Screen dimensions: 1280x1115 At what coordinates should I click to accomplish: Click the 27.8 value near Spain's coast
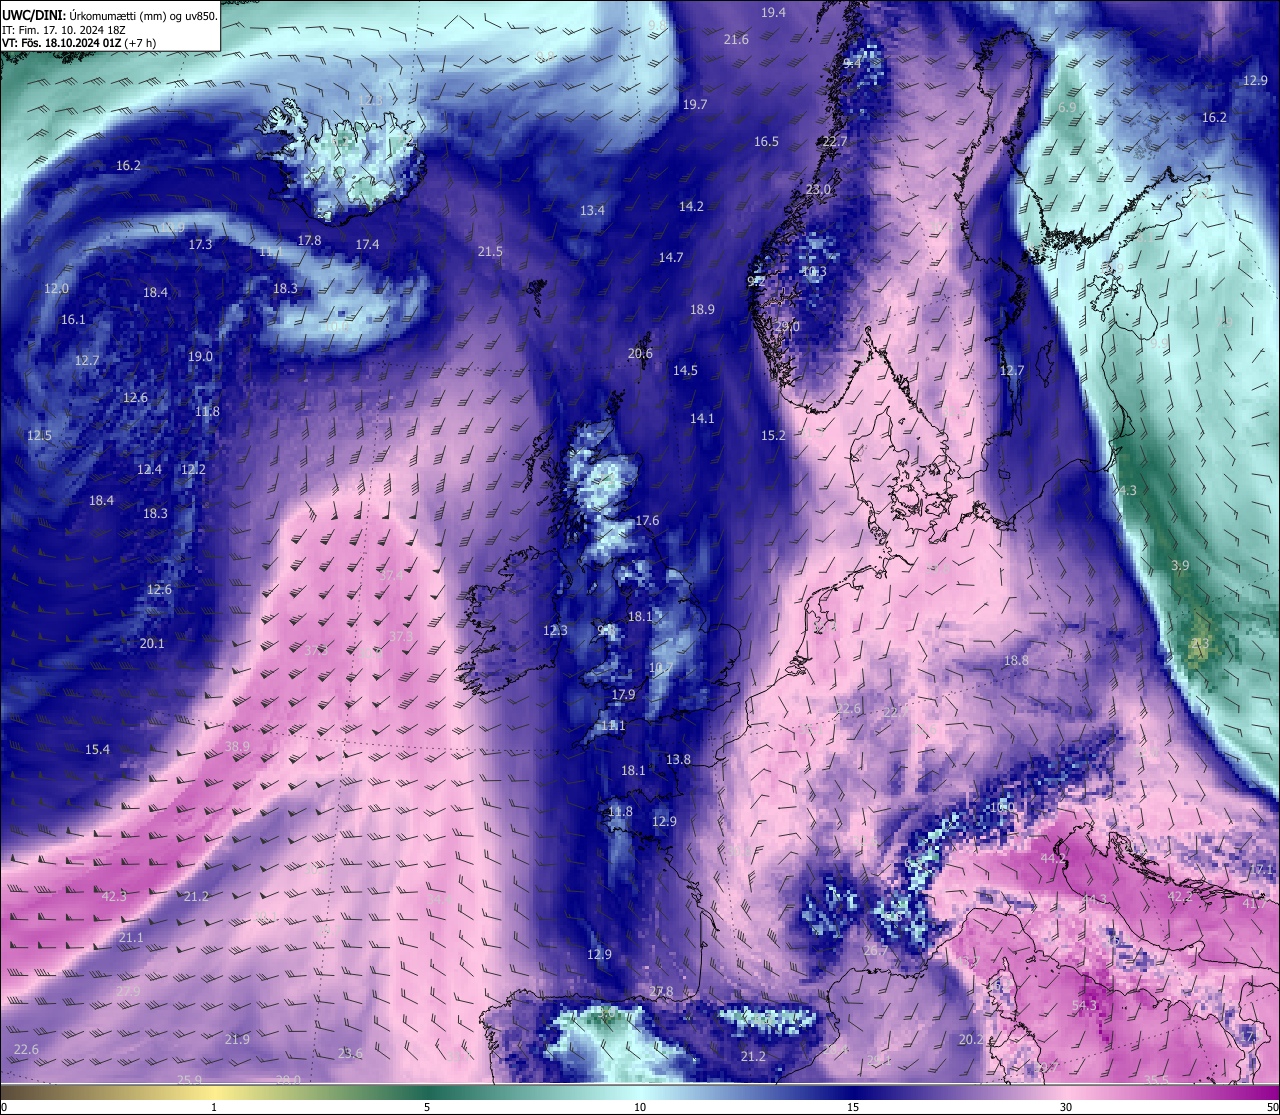[x=661, y=991]
